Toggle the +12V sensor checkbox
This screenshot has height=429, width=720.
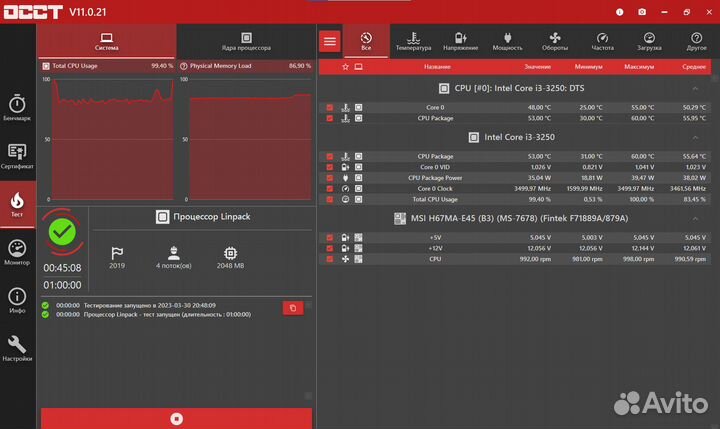click(329, 248)
